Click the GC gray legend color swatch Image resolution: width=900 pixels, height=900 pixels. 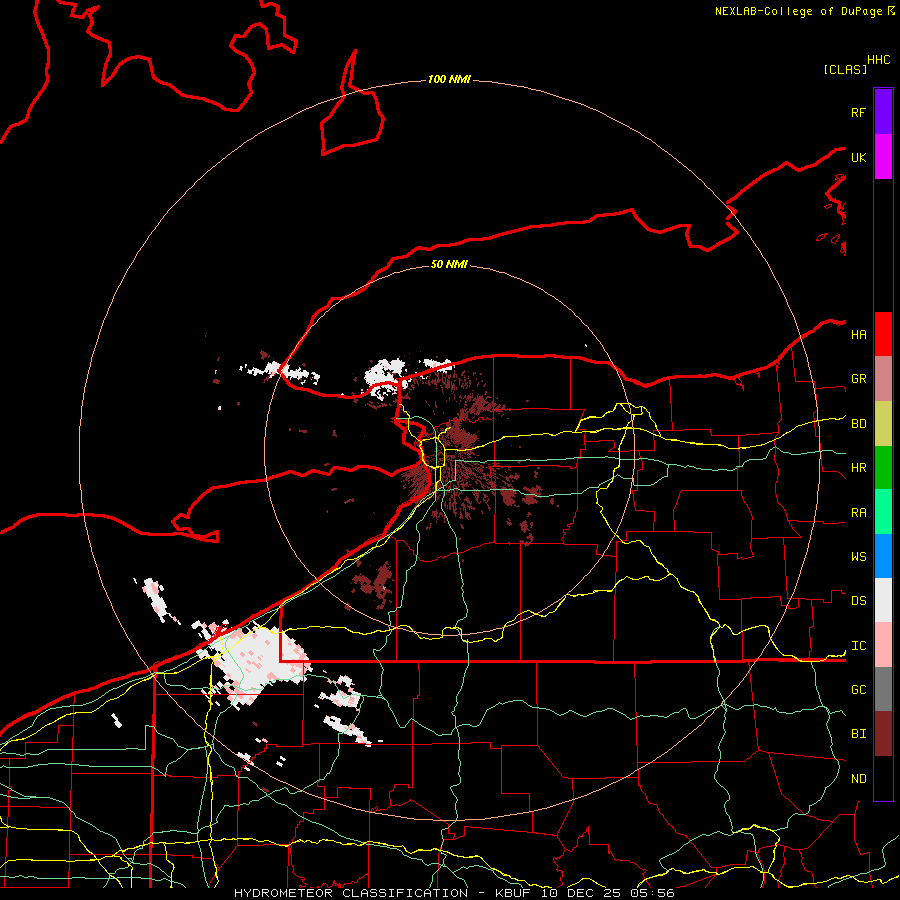883,689
